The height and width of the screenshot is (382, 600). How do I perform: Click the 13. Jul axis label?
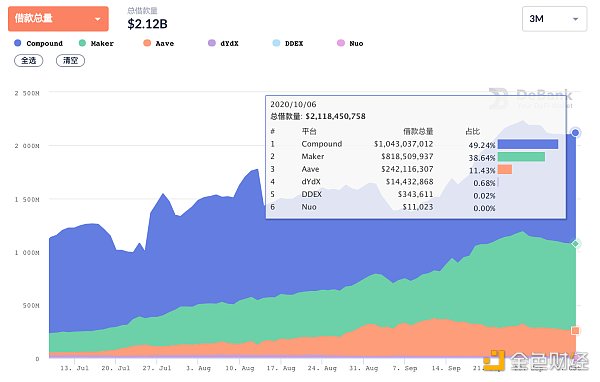(x=75, y=368)
